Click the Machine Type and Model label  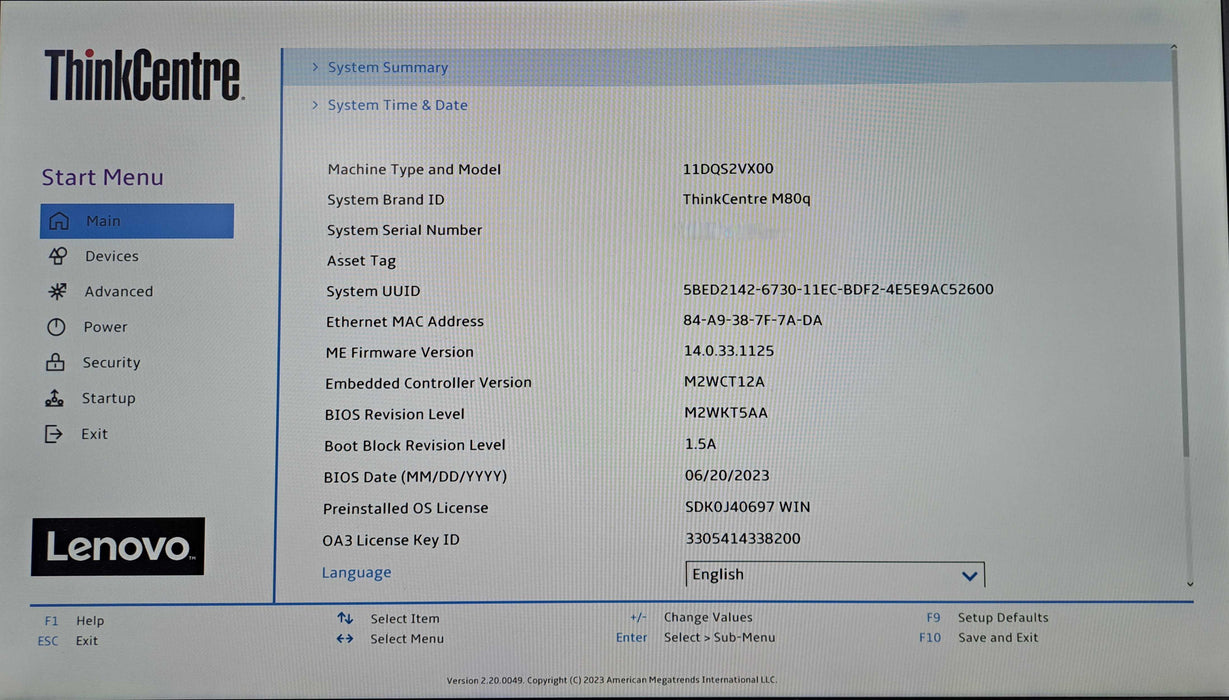click(414, 170)
